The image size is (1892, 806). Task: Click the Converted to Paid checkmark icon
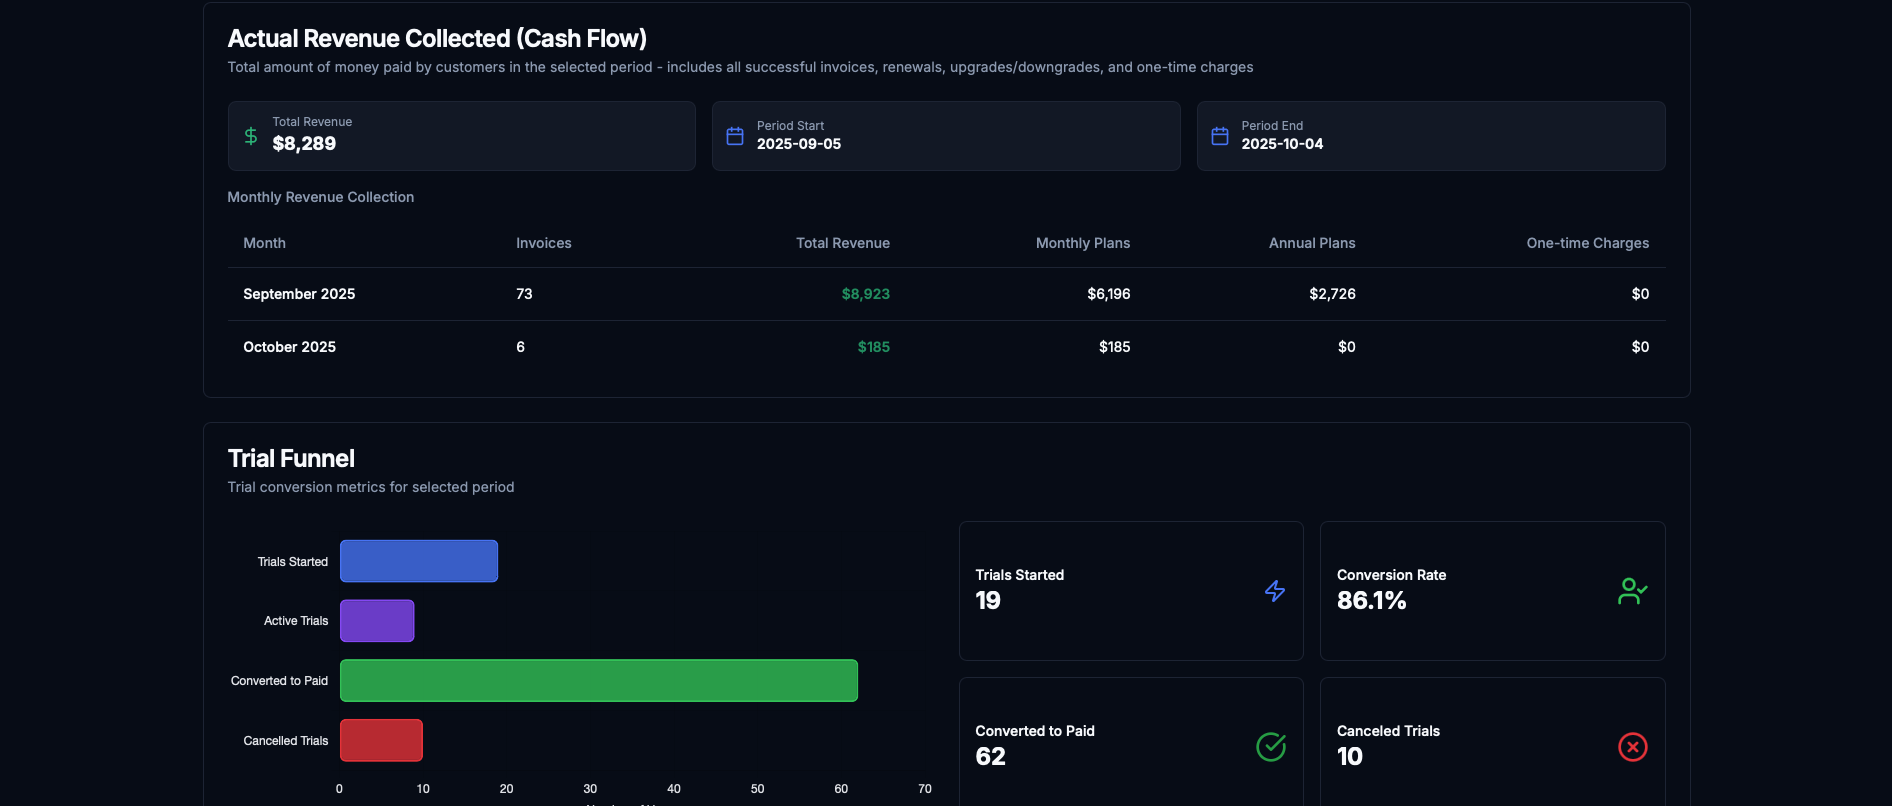point(1271,747)
